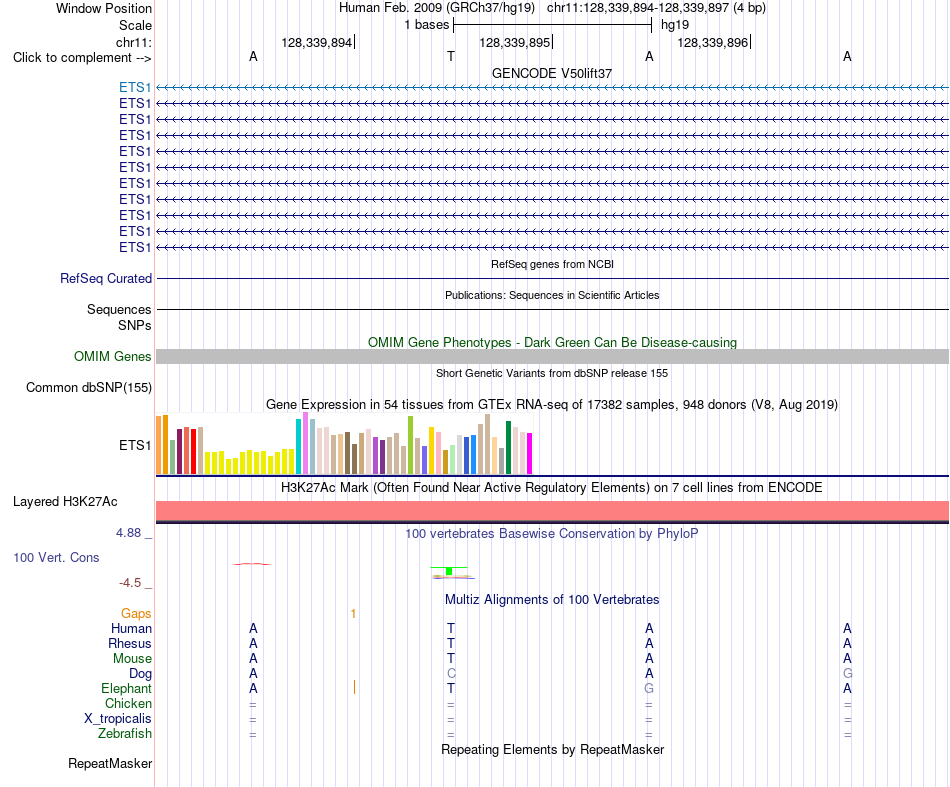This screenshot has height=787, width=950.
Task: Click the green PhyloP conservation bar
Action: pyautogui.click(x=449, y=571)
